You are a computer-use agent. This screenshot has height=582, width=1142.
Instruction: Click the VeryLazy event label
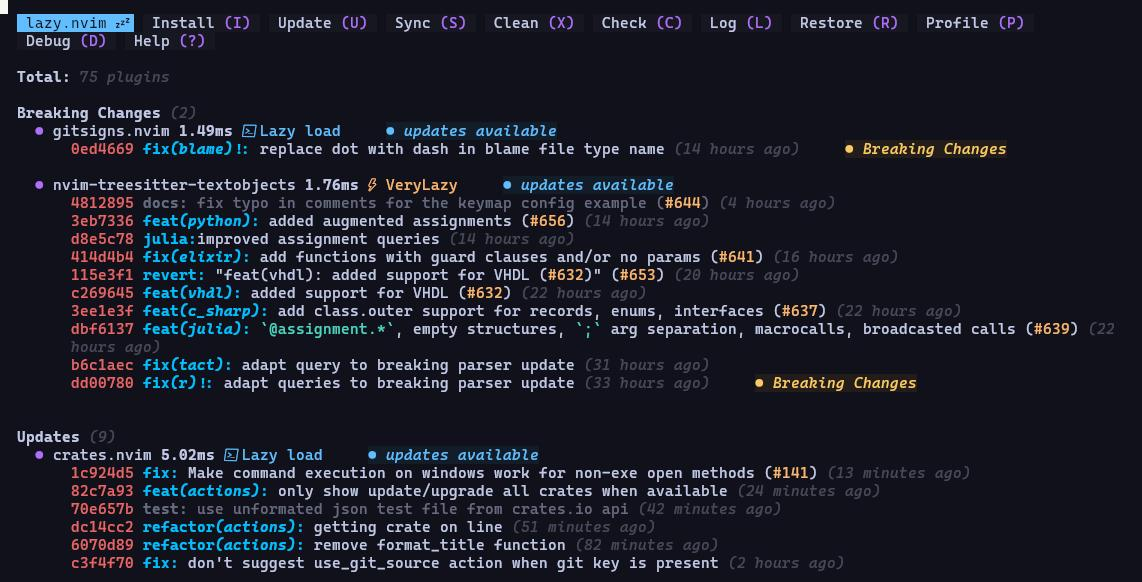pos(422,185)
